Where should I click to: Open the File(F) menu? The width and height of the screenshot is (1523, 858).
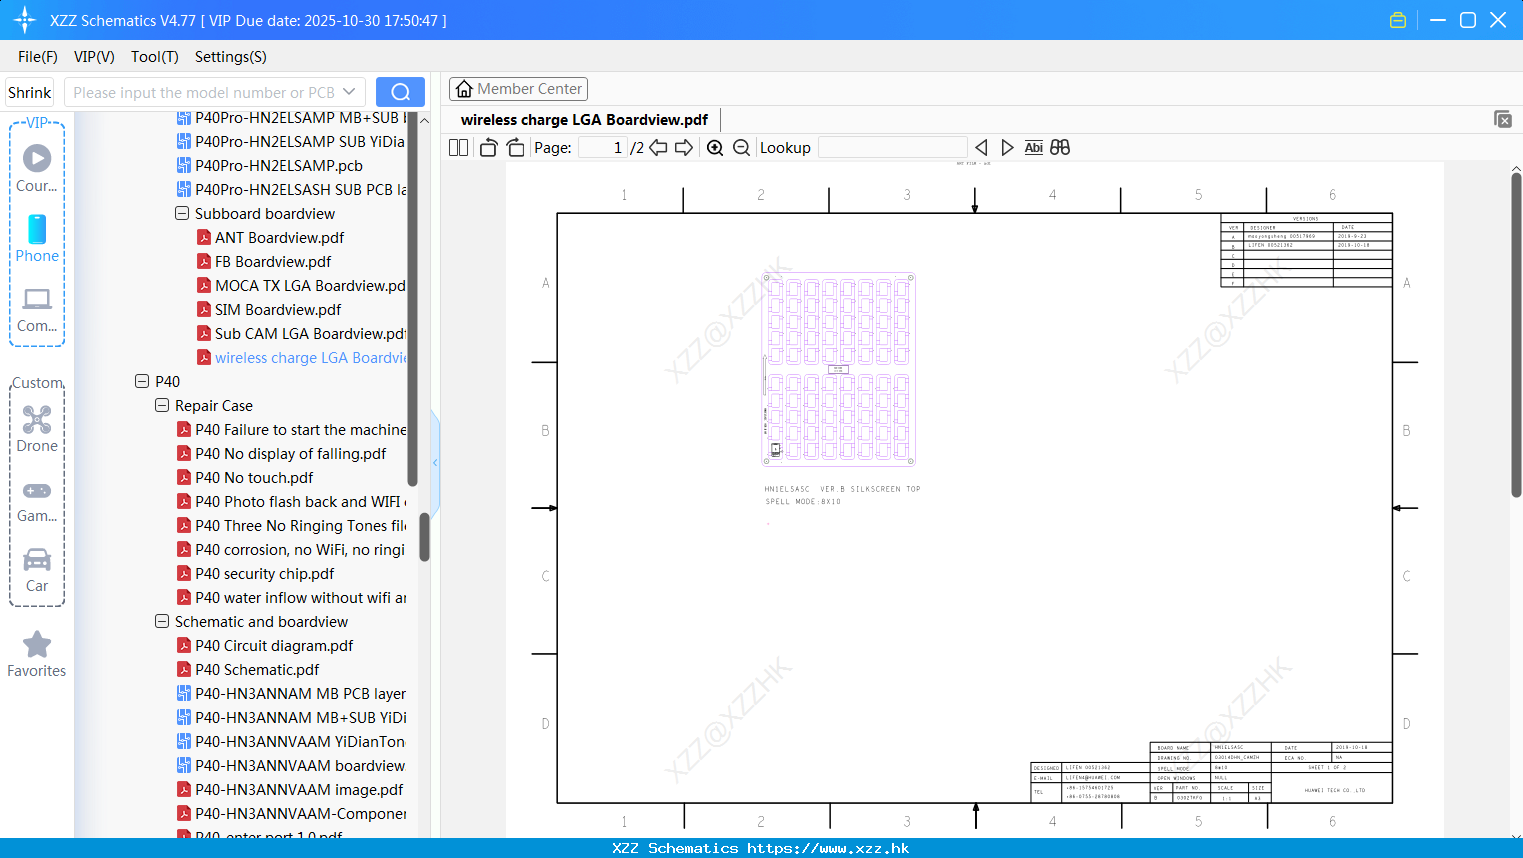(x=38, y=57)
